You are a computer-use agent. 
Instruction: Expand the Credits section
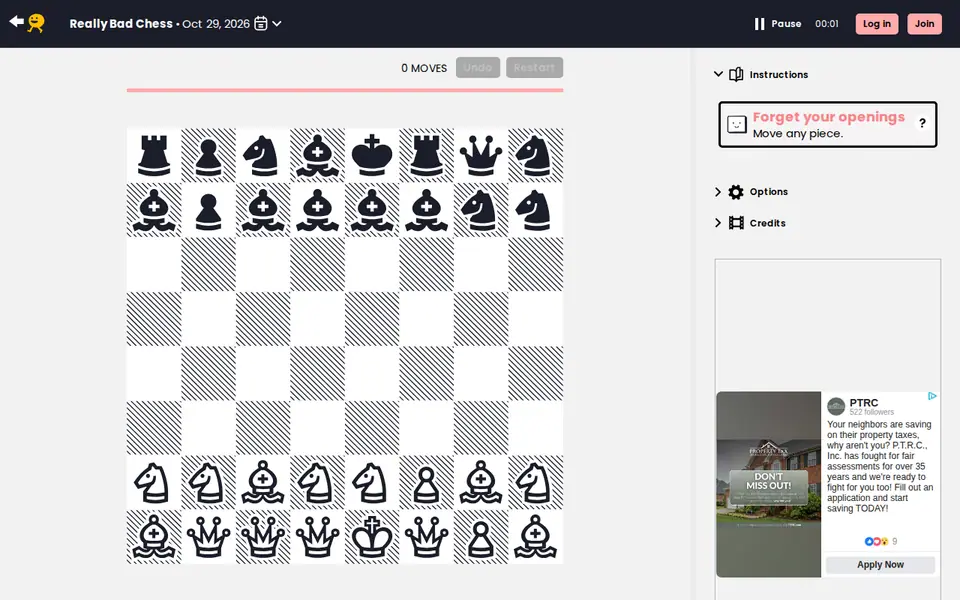tap(718, 223)
